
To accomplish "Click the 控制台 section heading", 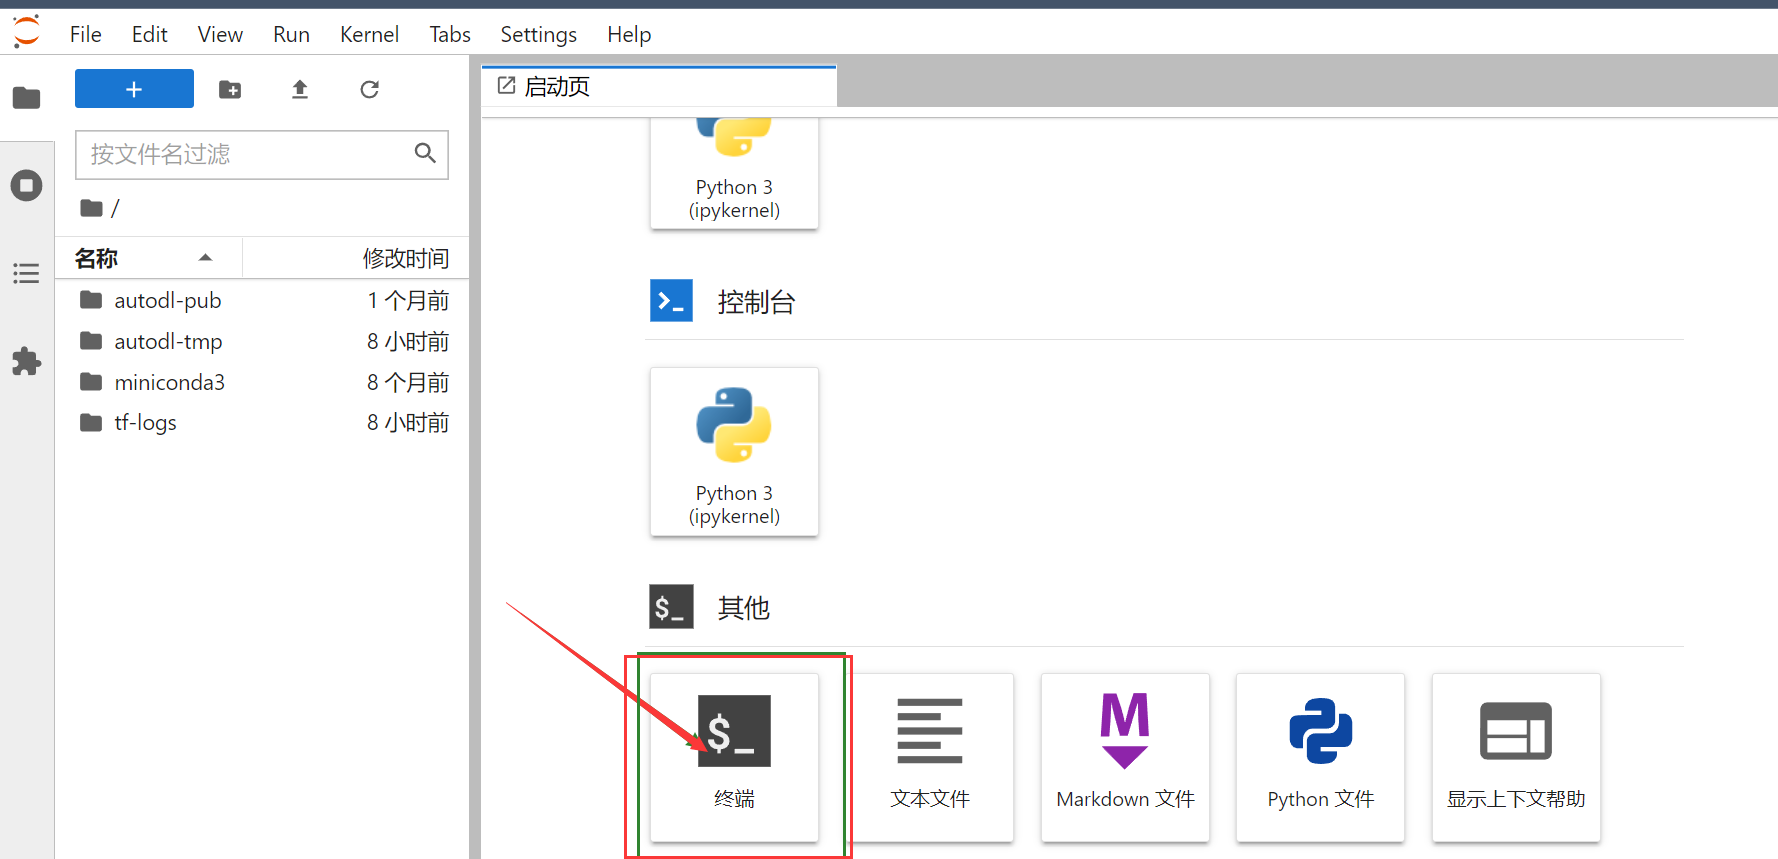I will pyautogui.click(x=756, y=302).
